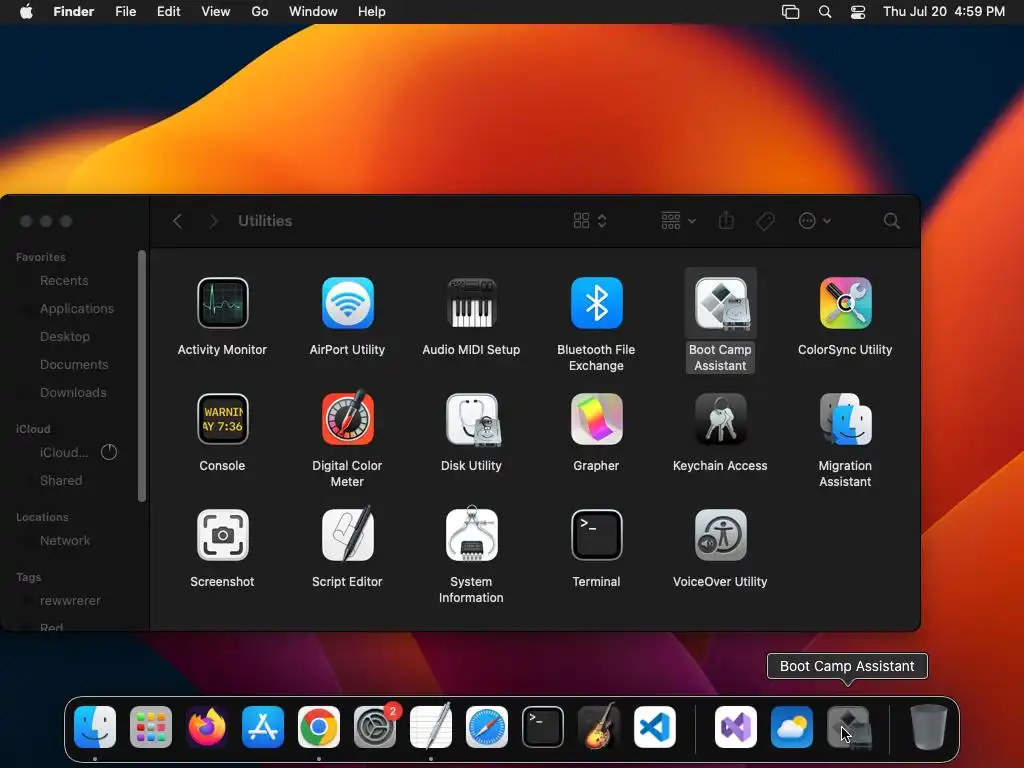
Task: Open the Weather app in Dock
Action: coord(792,726)
